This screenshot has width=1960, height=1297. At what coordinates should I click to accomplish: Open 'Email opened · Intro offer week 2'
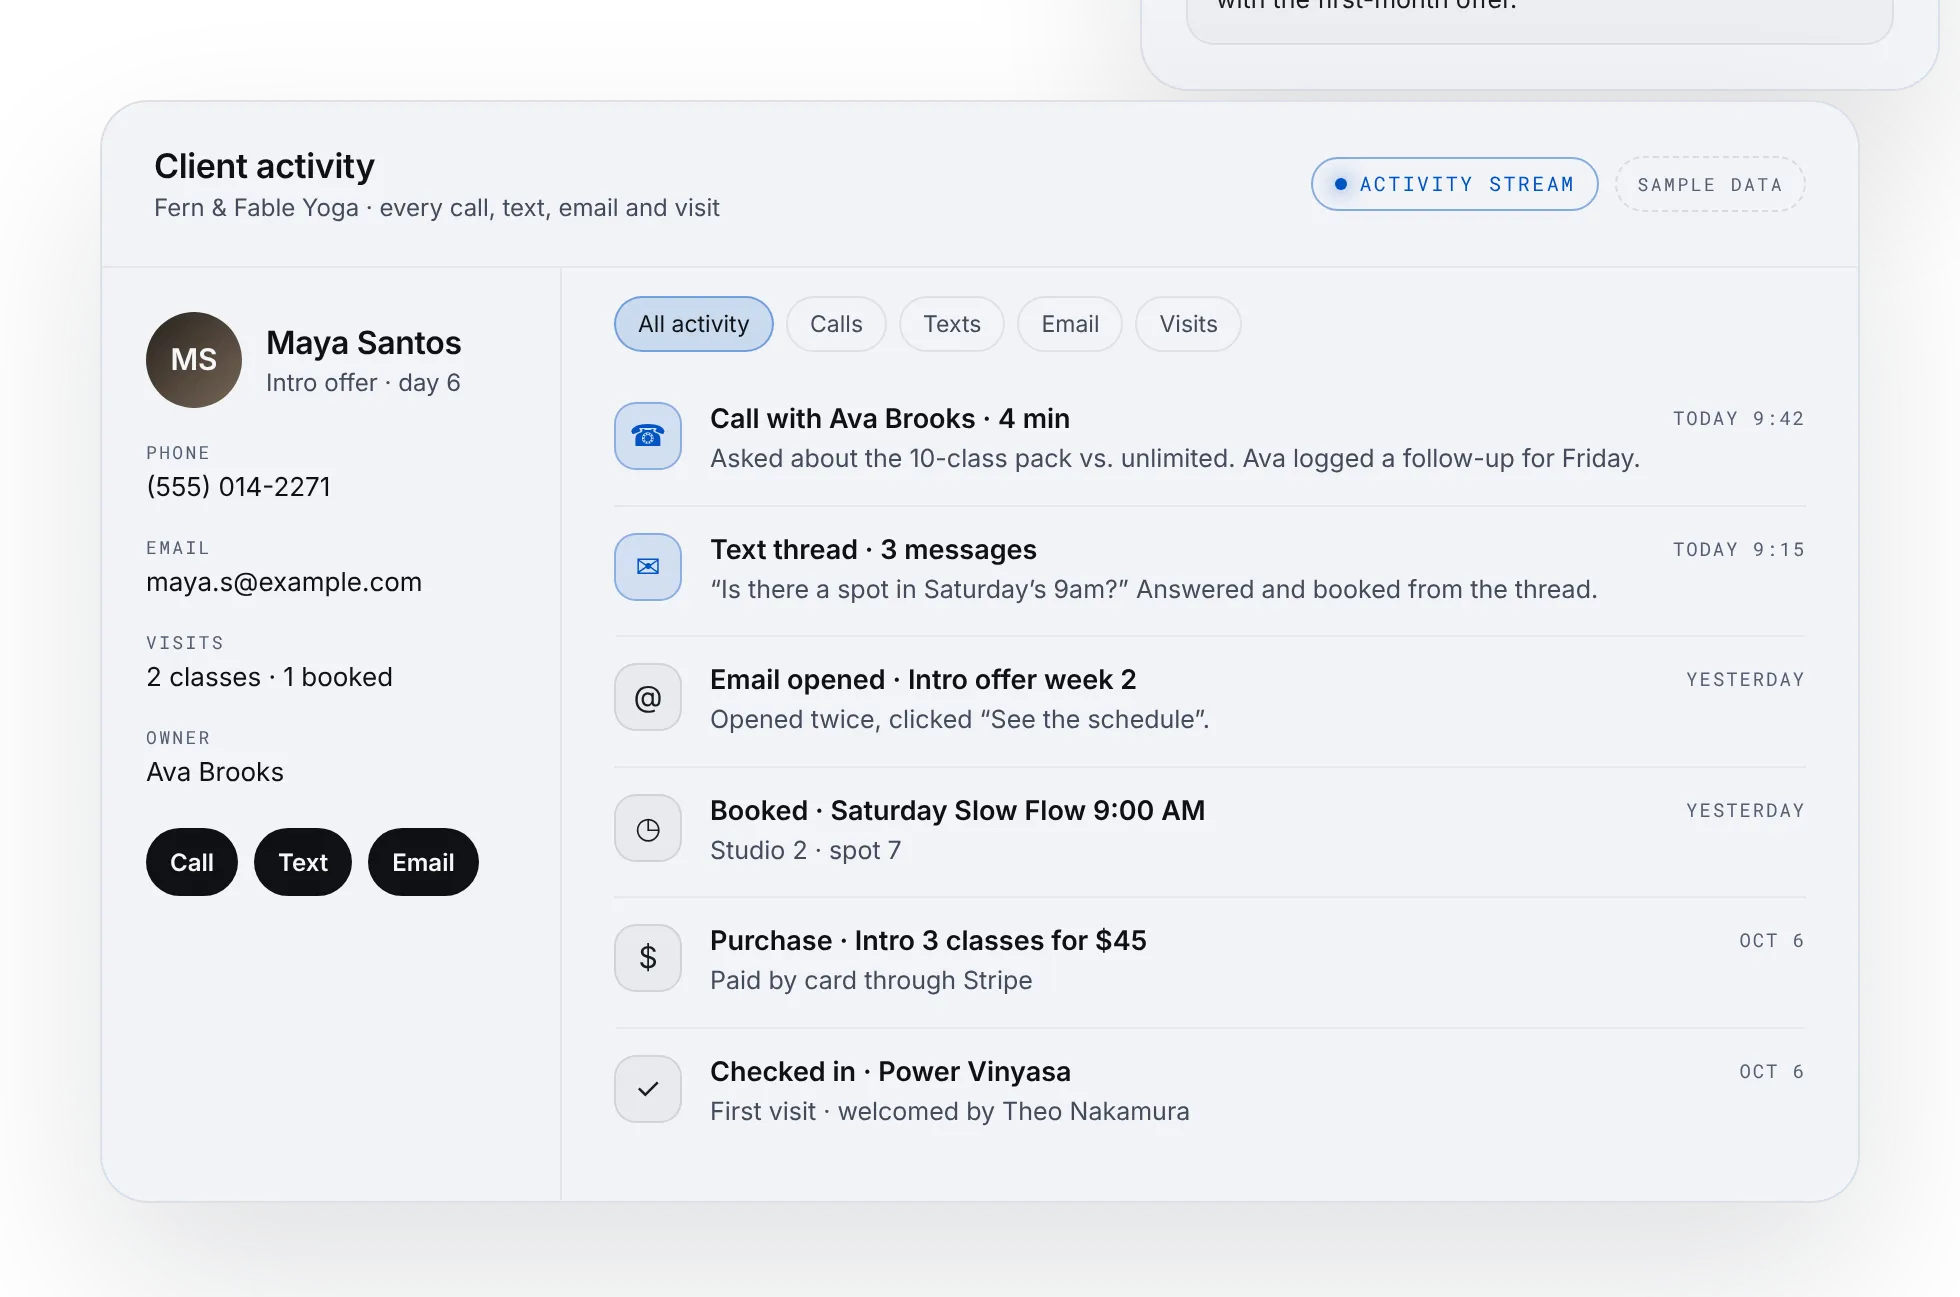[x=1210, y=698]
